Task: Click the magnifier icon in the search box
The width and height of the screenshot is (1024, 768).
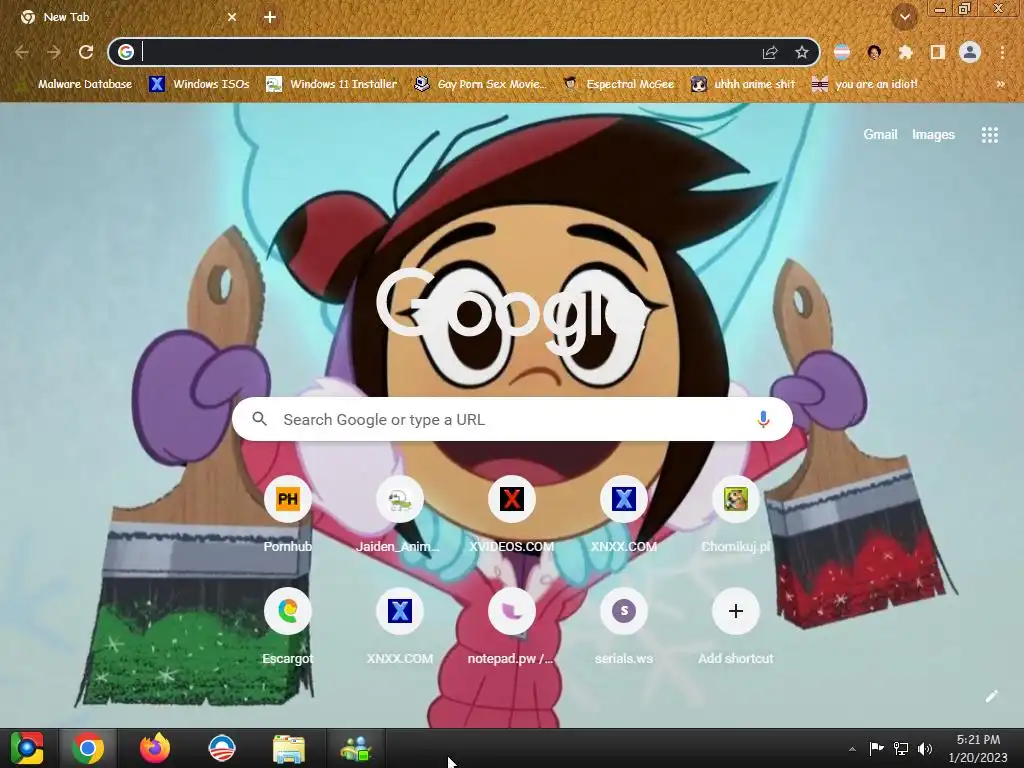Action: (x=259, y=419)
